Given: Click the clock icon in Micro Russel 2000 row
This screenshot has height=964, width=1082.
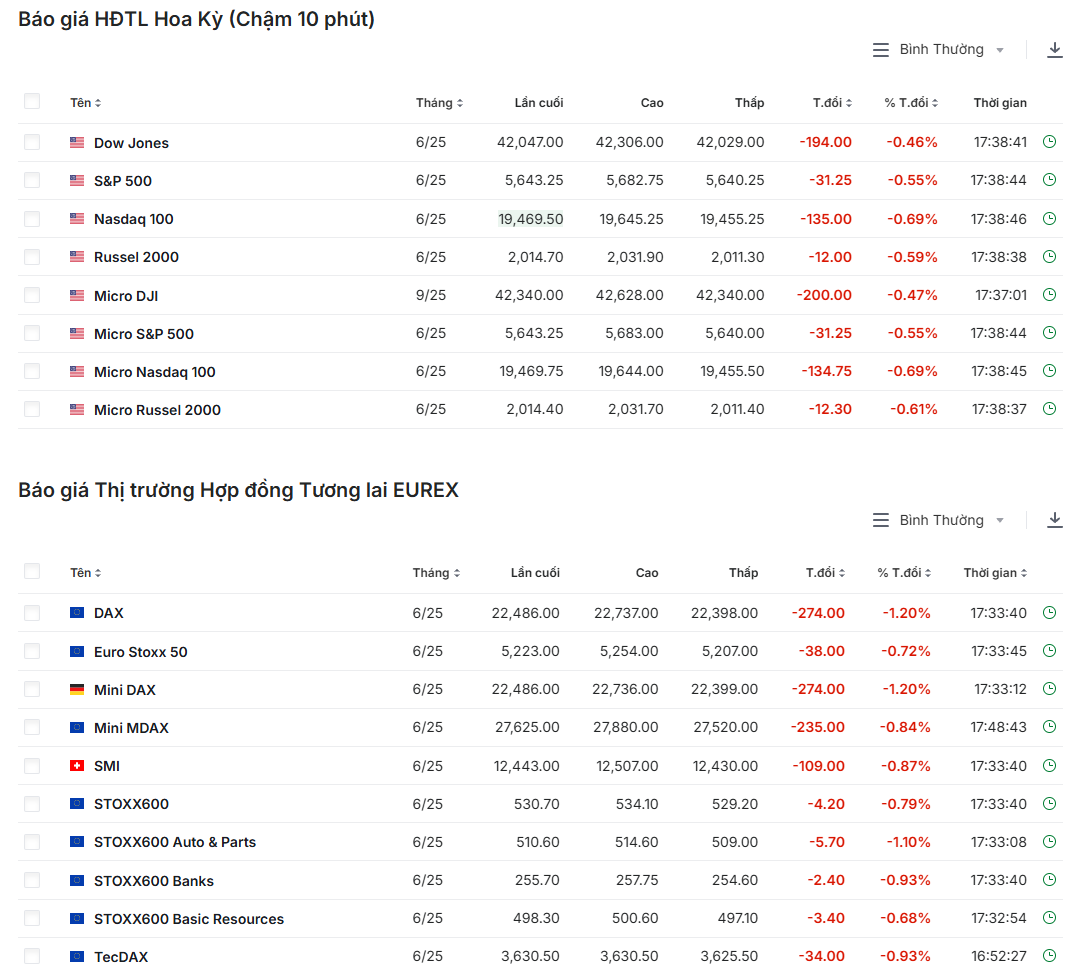Looking at the screenshot, I should 1049,409.
